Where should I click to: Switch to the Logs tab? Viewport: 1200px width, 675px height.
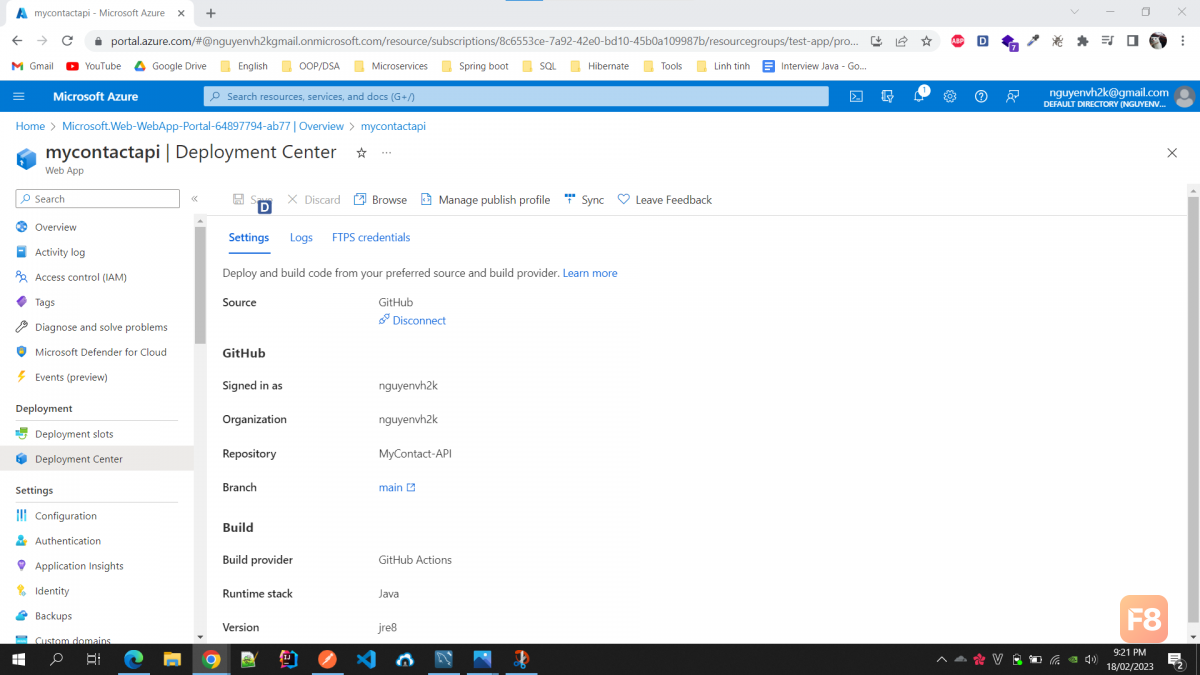pos(301,238)
